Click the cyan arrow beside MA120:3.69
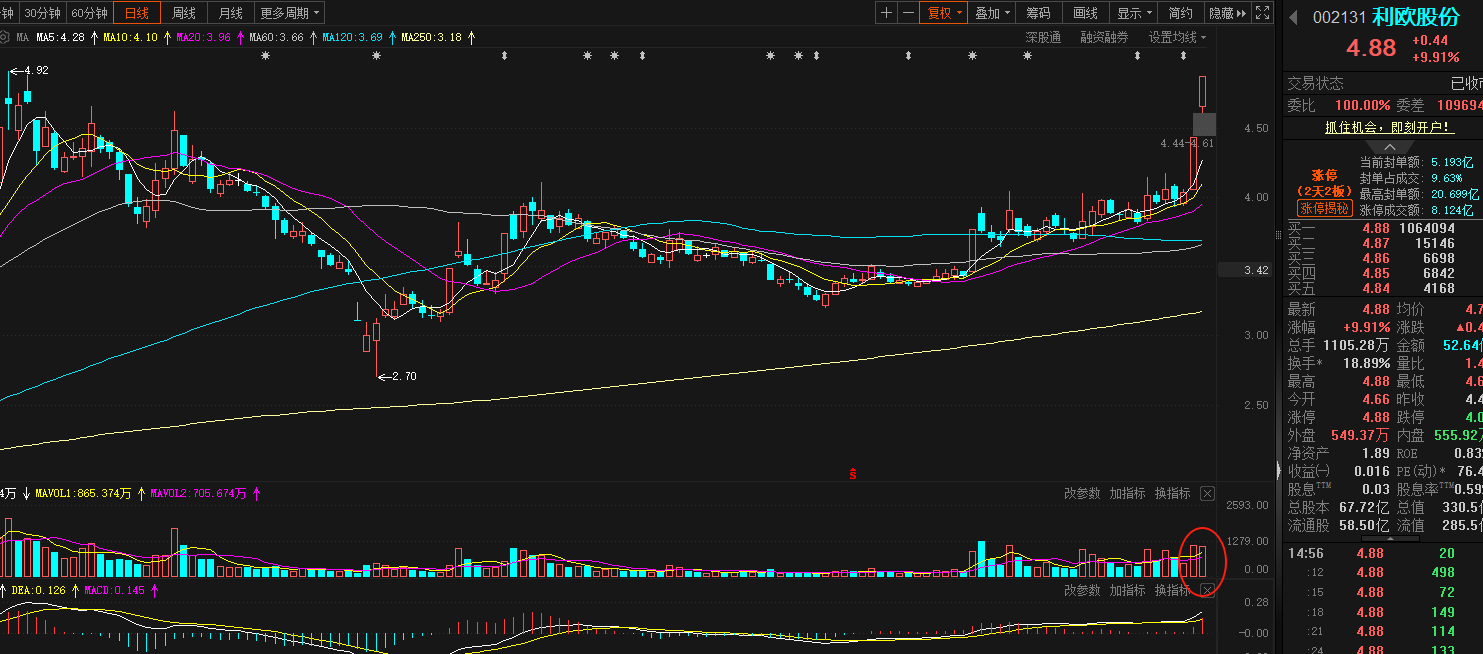1483x654 pixels. [391, 37]
